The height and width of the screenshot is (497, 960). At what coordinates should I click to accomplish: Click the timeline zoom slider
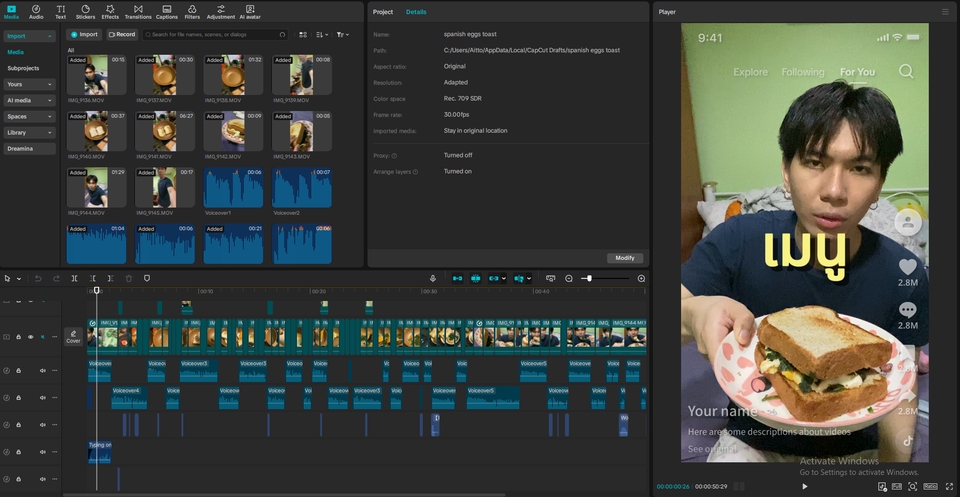tap(590, 278)
